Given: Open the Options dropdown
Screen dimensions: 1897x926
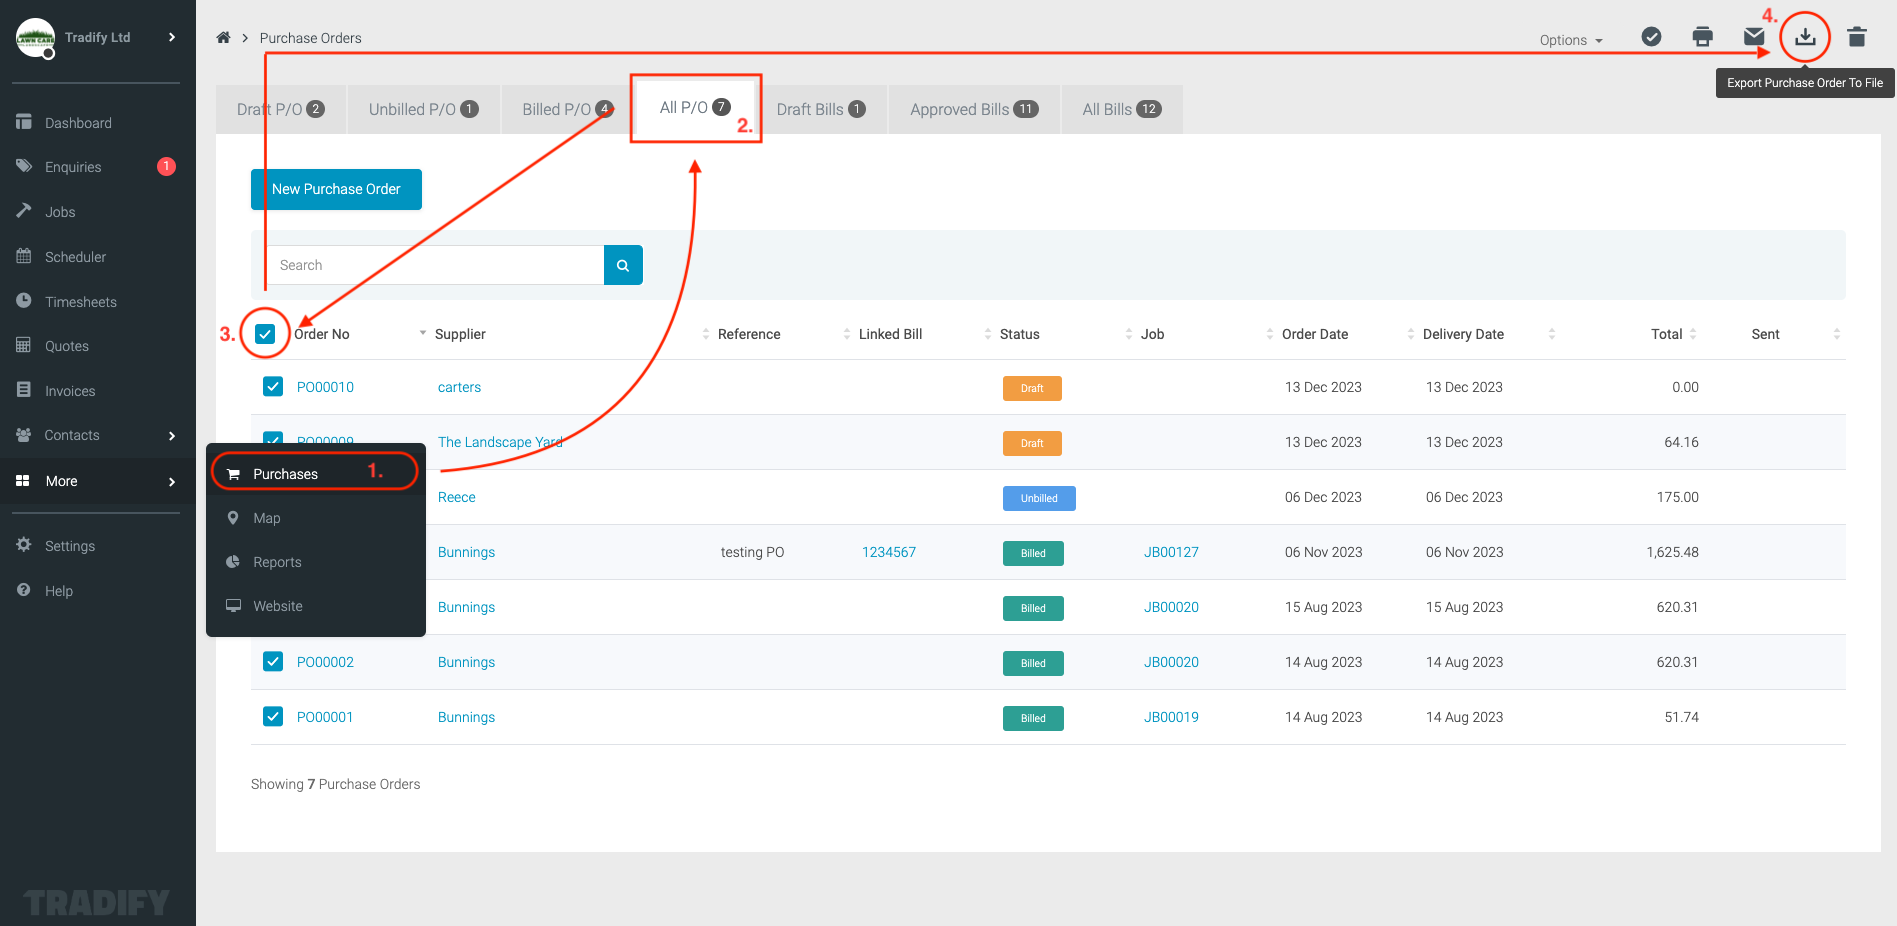Looking at the screenshot, I should pyautogui.click(x=1570, y=40).
